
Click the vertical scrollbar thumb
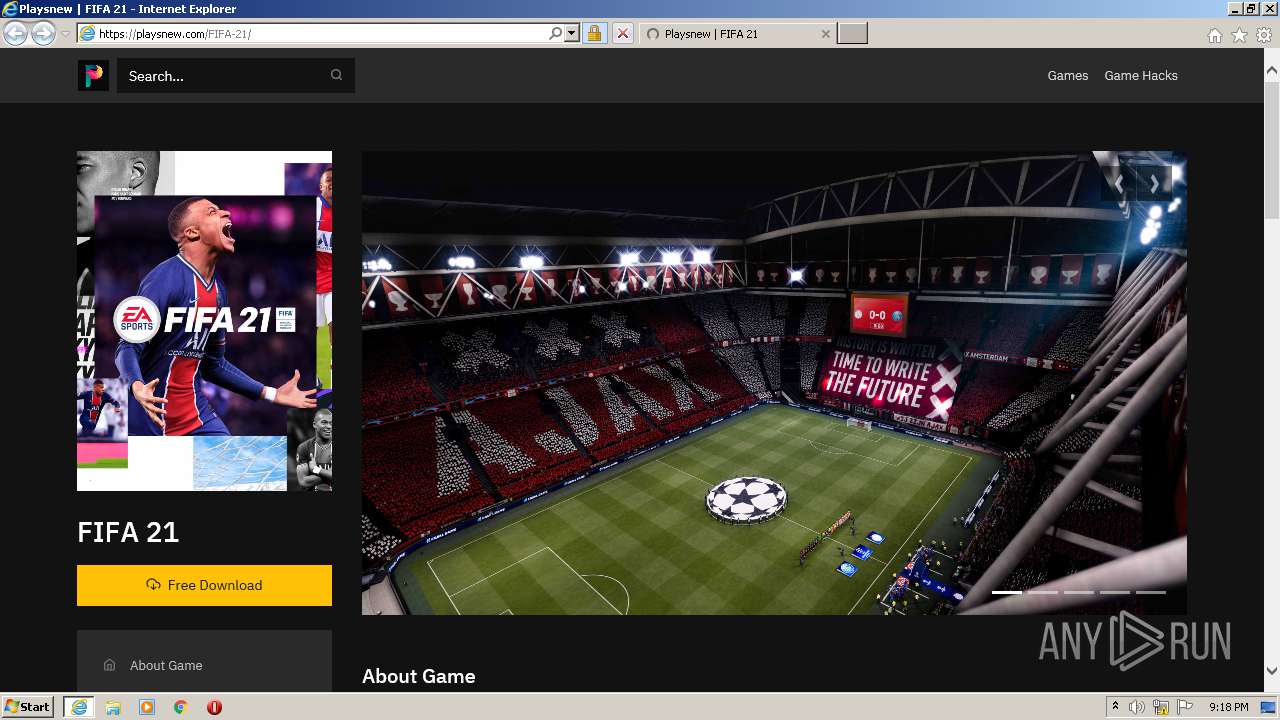1272,150
